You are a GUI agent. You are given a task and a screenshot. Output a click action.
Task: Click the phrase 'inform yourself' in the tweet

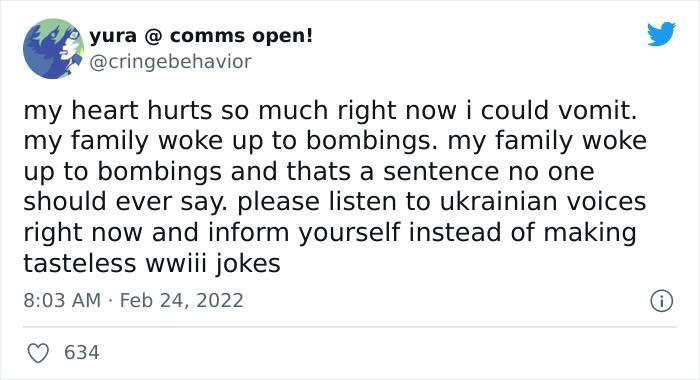pos(304,233)
